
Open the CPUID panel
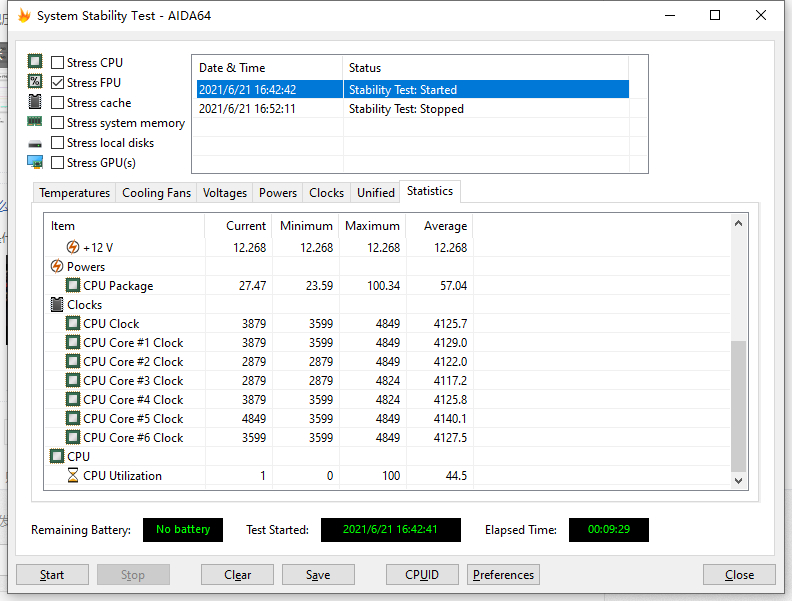[x=422, y=575]
